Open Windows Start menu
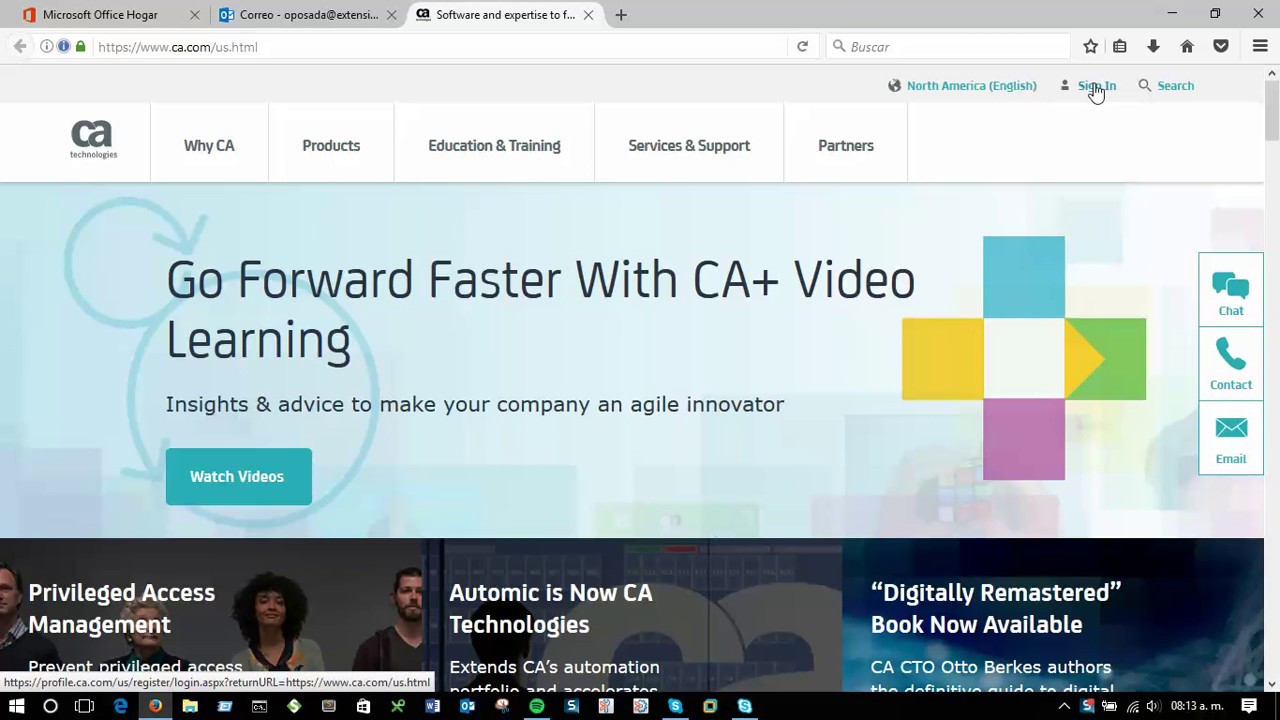This screenshot has width=1280, height=720. coord(16,706)
